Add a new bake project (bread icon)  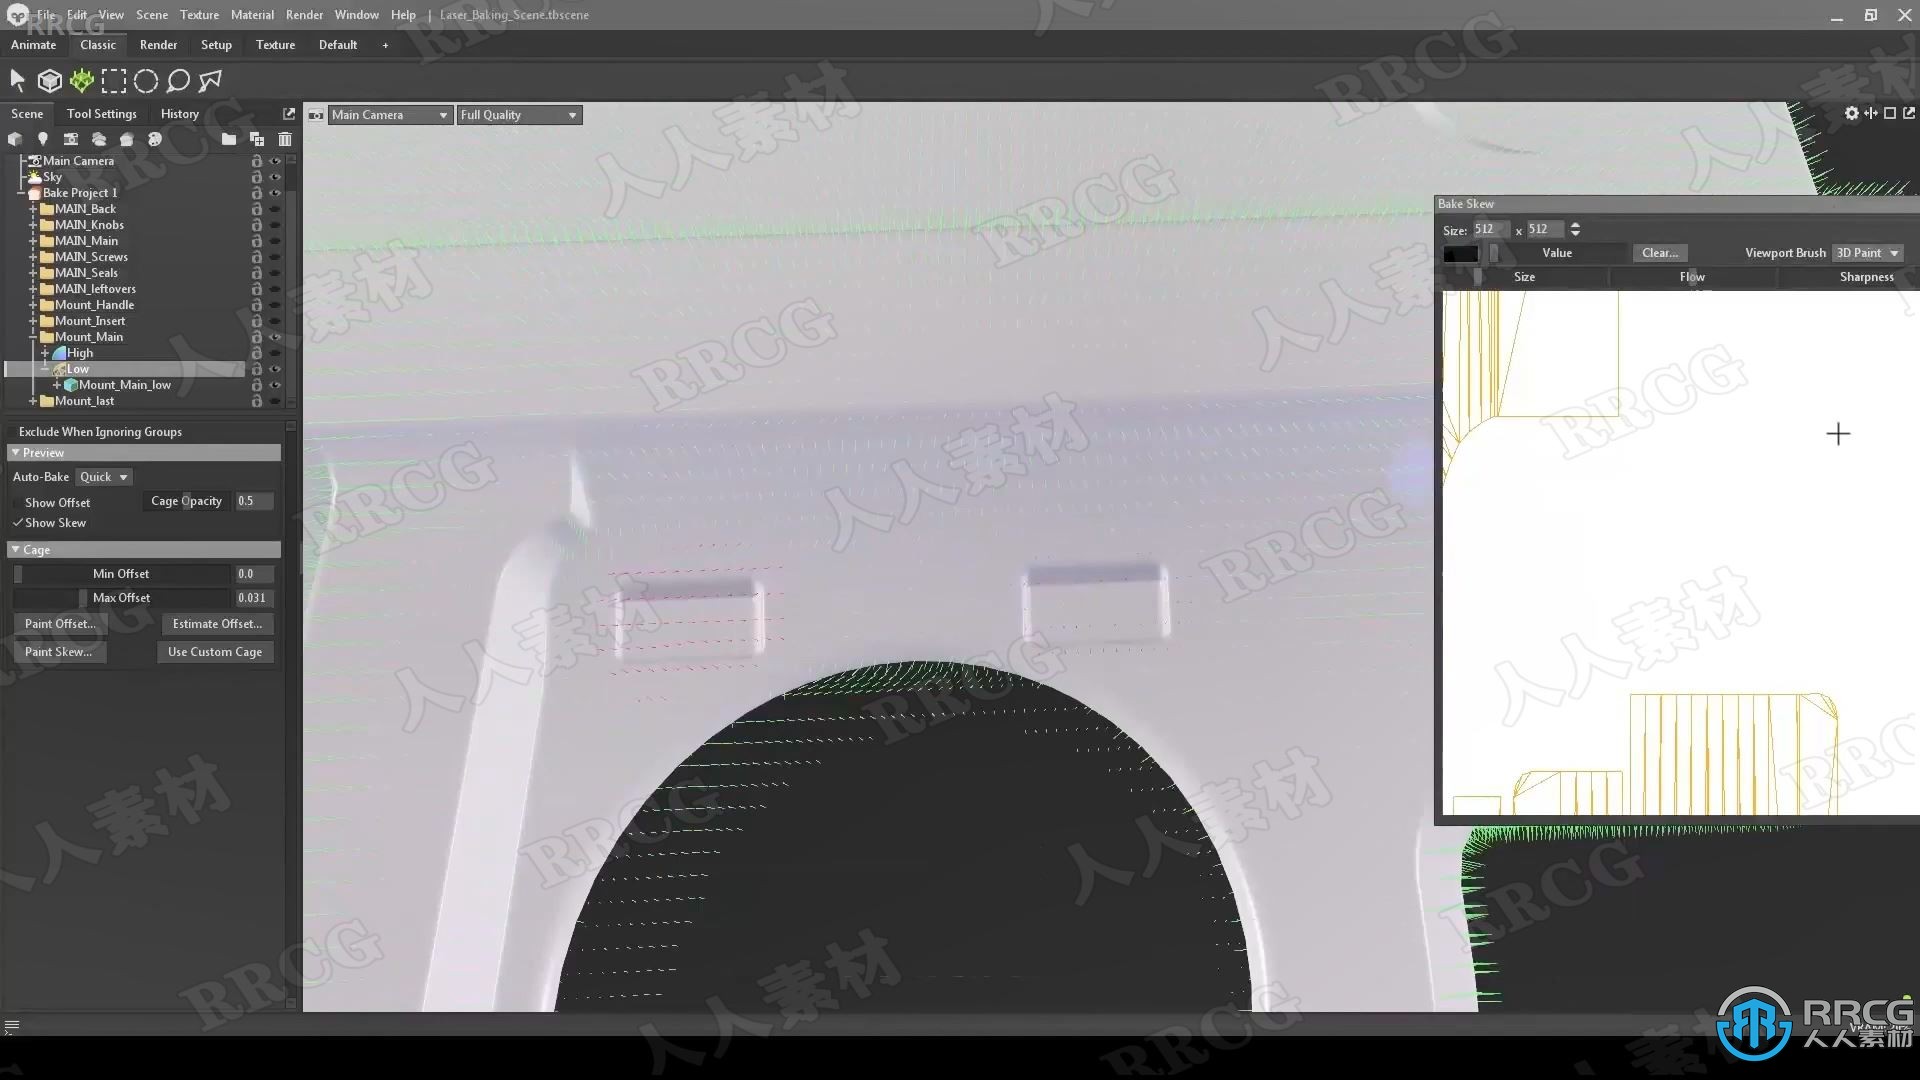(126, 139)
